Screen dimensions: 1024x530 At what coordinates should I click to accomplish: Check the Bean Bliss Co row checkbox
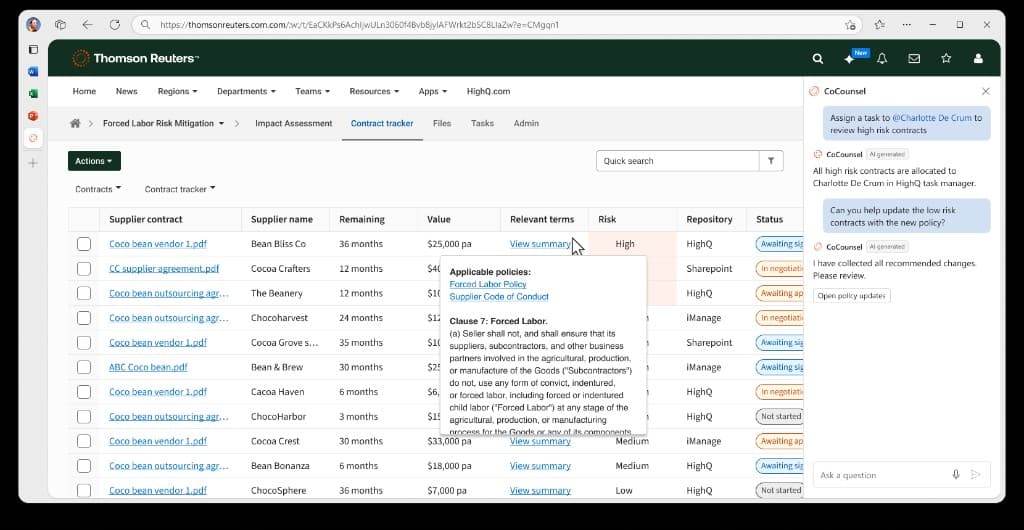click(x=84, y=244)
